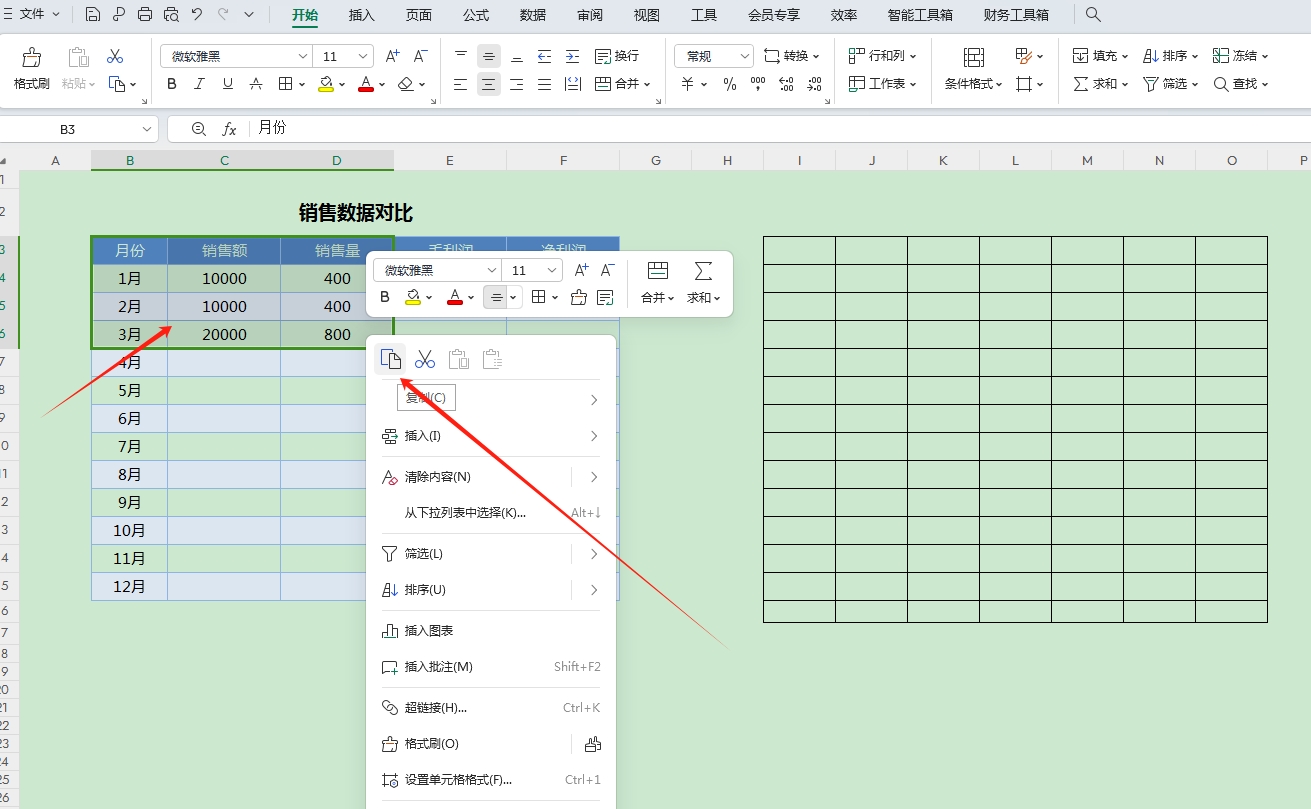The image size is (1311, 809).
Task: Toggle bottom vertical alignment in the ribbon
Action: coord(516,56)
